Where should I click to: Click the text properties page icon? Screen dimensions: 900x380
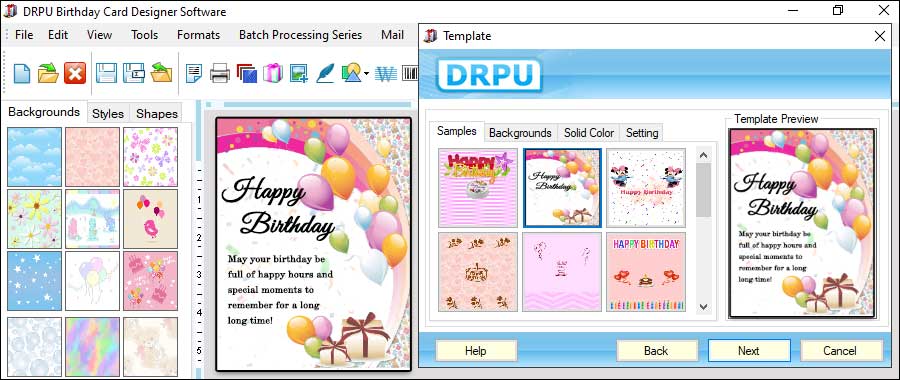point(194,73)
